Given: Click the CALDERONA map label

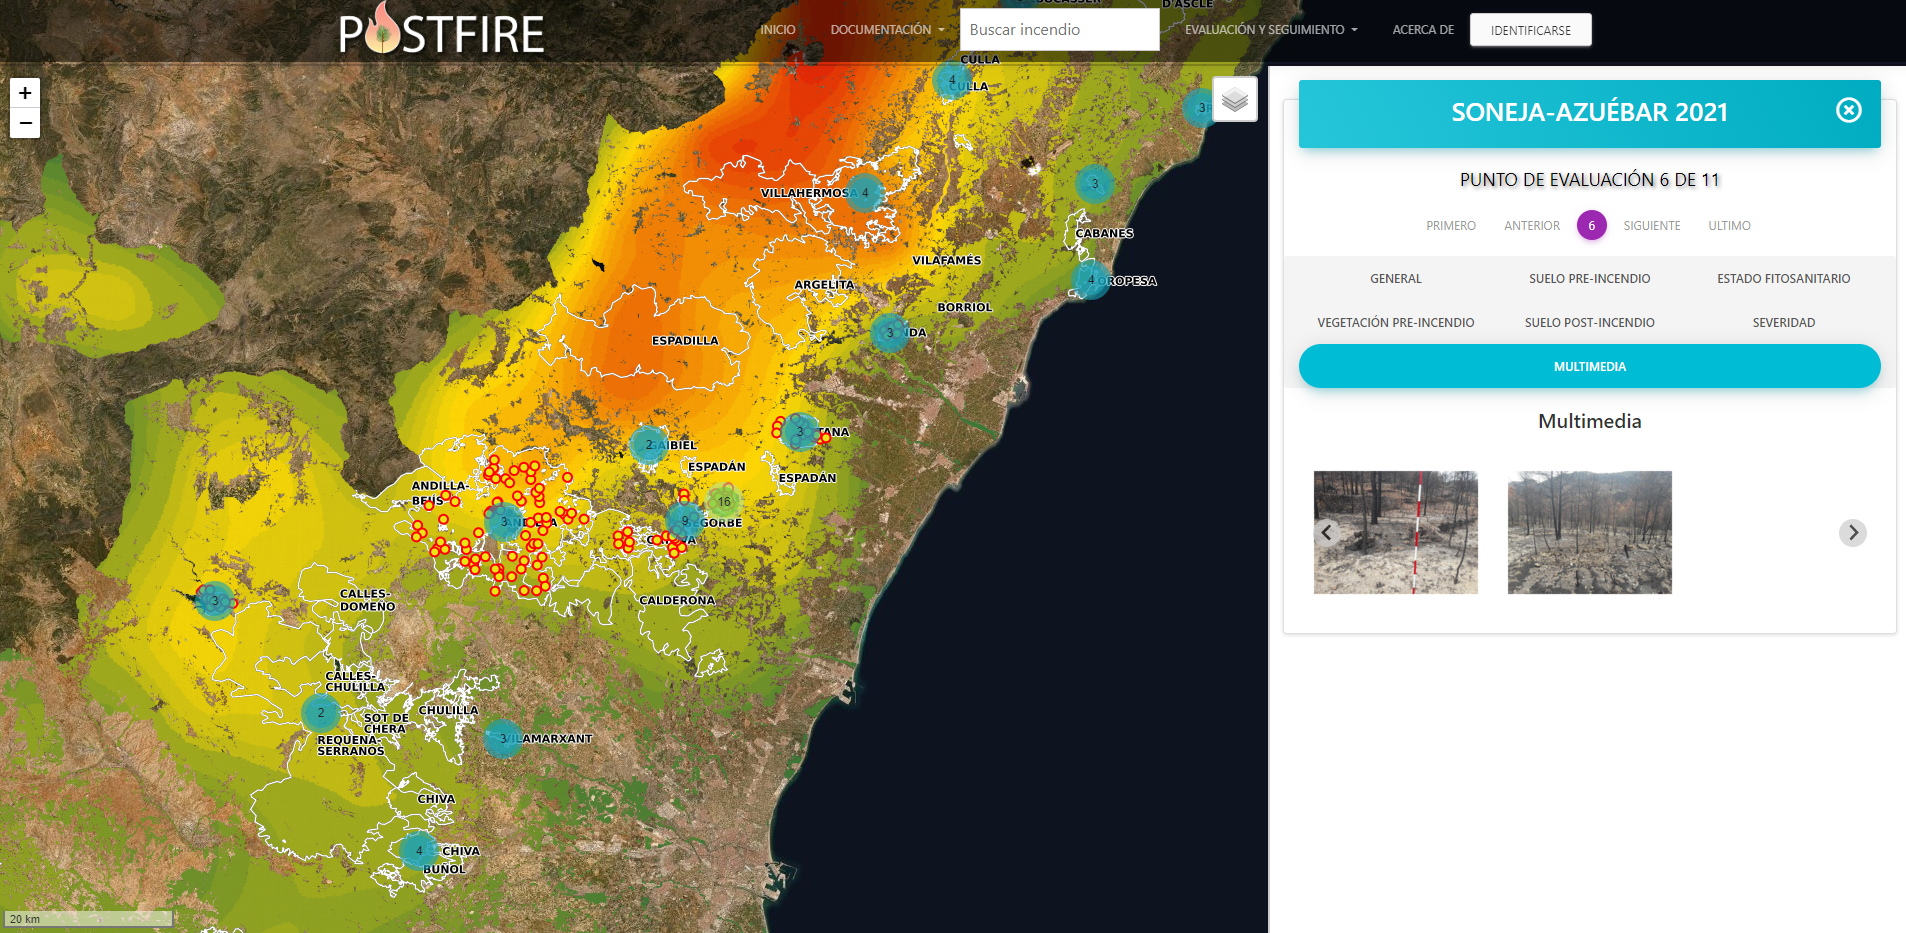Looking at the screenshot, I should 677,601.
